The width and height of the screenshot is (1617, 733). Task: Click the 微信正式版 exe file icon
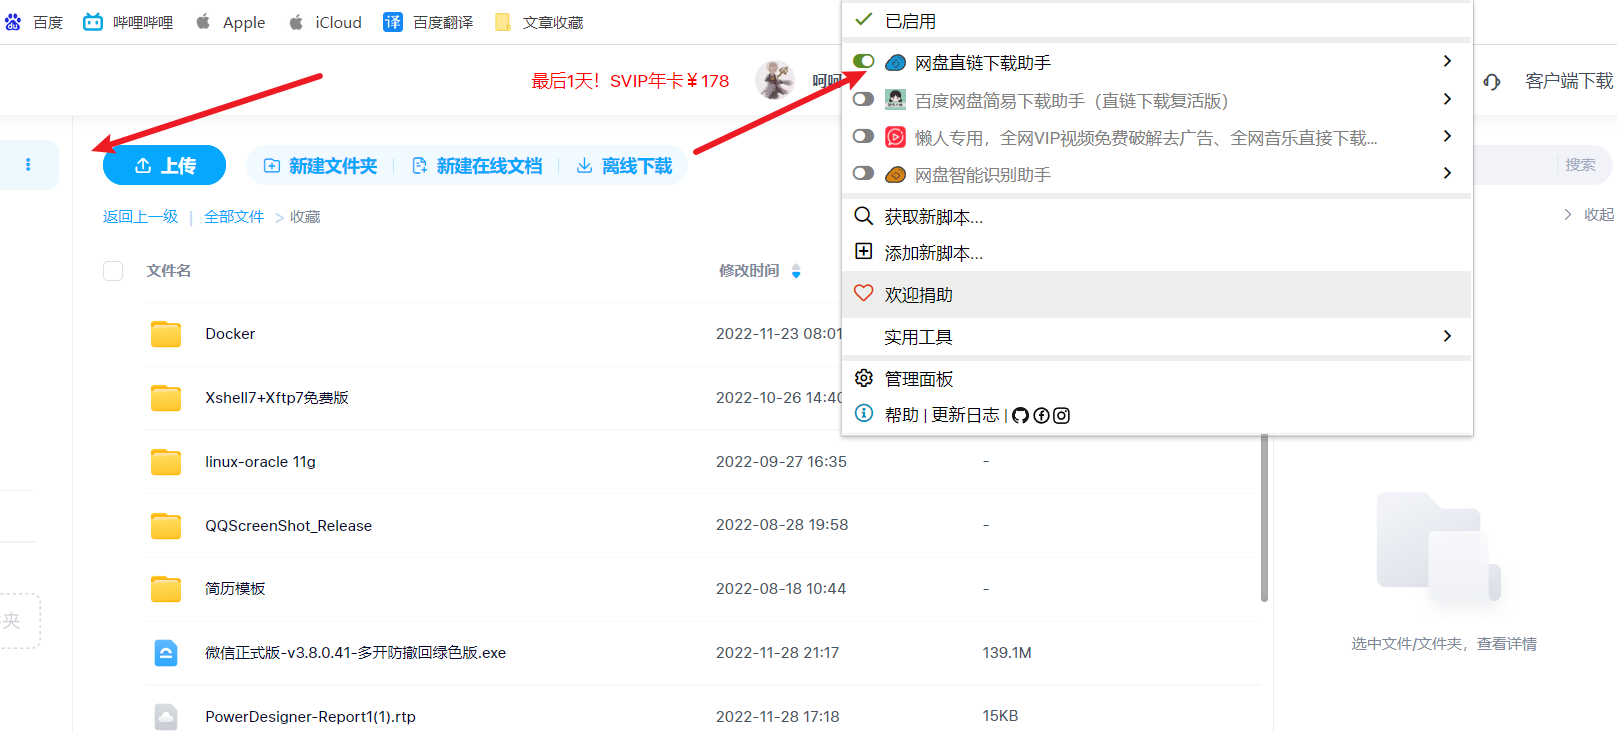pos(166,653)
